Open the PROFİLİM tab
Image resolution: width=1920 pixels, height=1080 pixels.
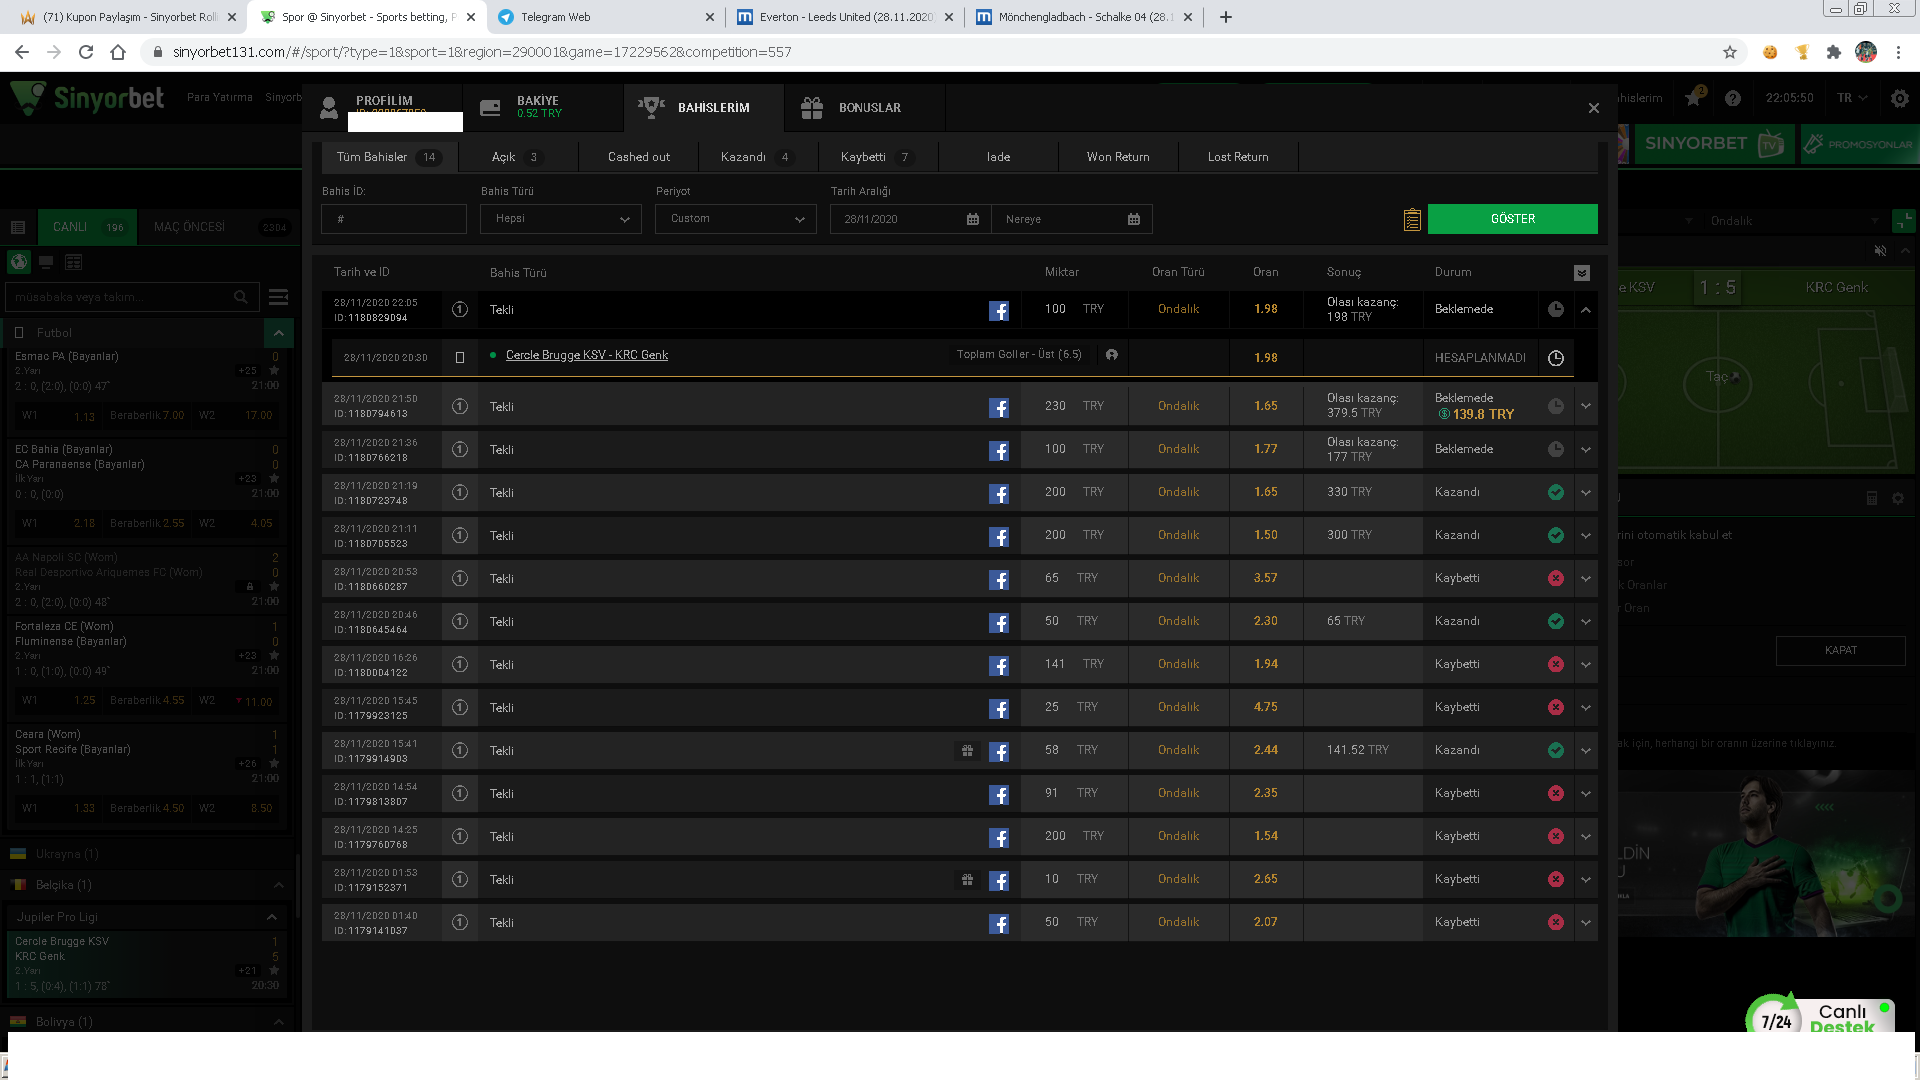coord(385,107)
